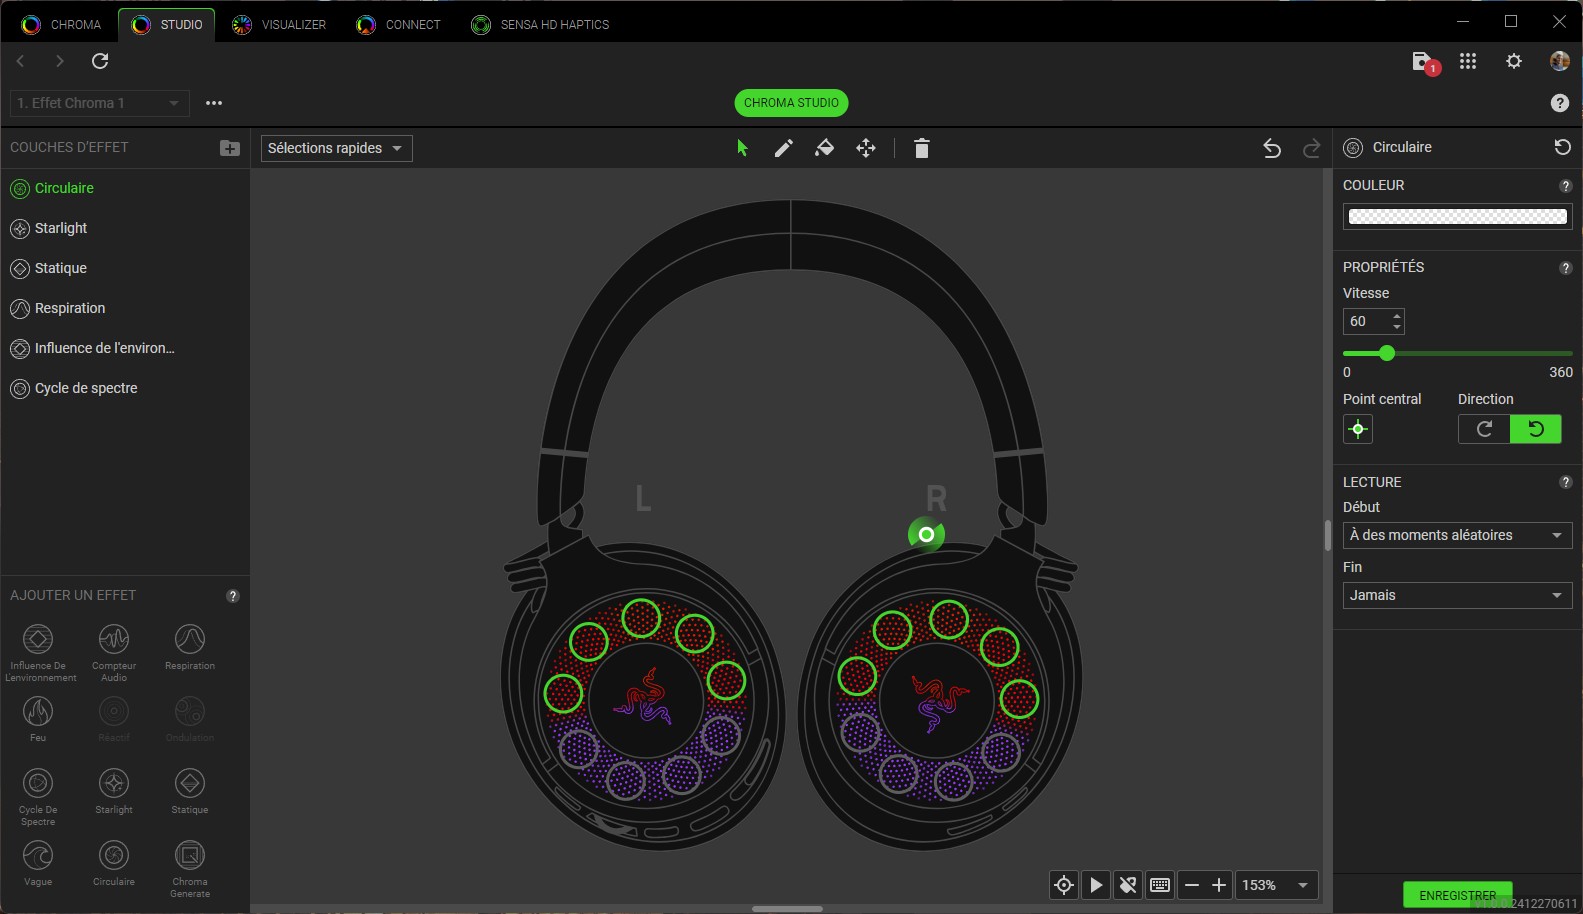Select the Respiration effect layer

coord(125,308)
